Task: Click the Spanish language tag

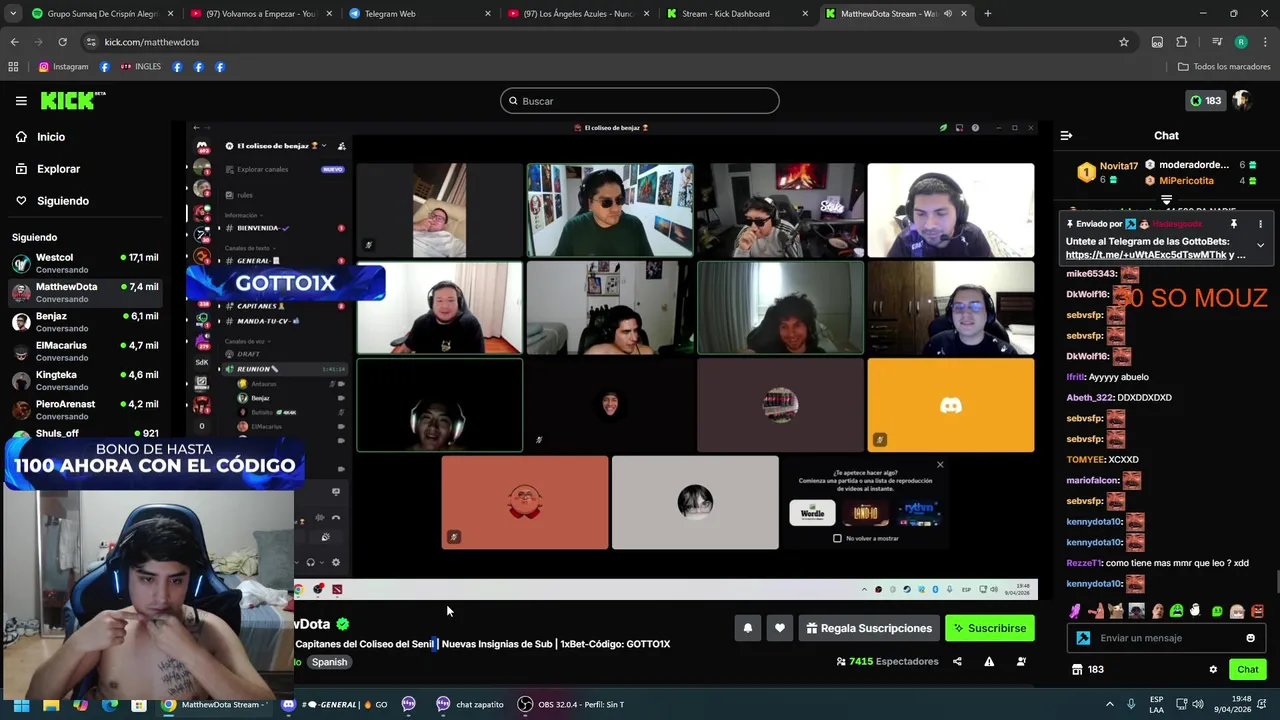Action: point(329,662)
